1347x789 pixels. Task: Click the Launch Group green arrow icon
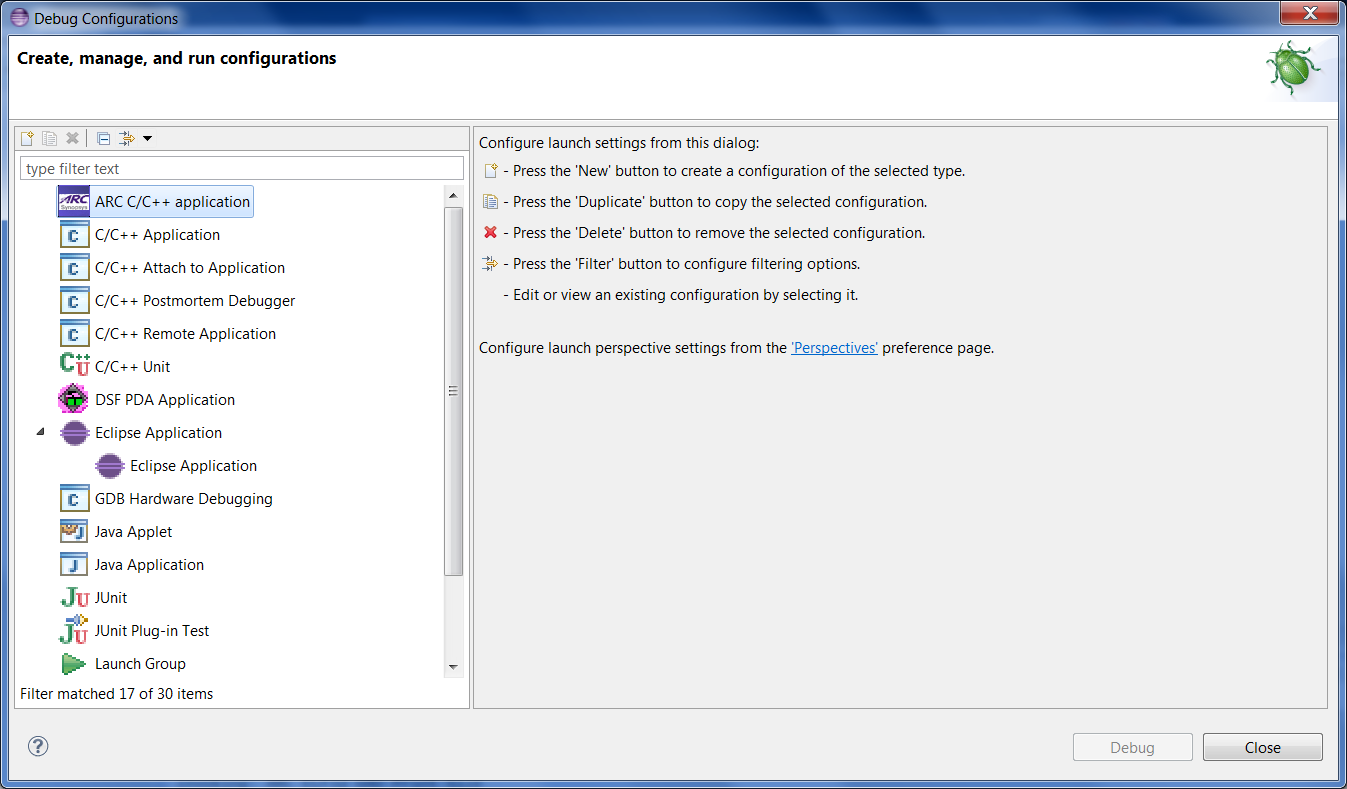point(74,663)
